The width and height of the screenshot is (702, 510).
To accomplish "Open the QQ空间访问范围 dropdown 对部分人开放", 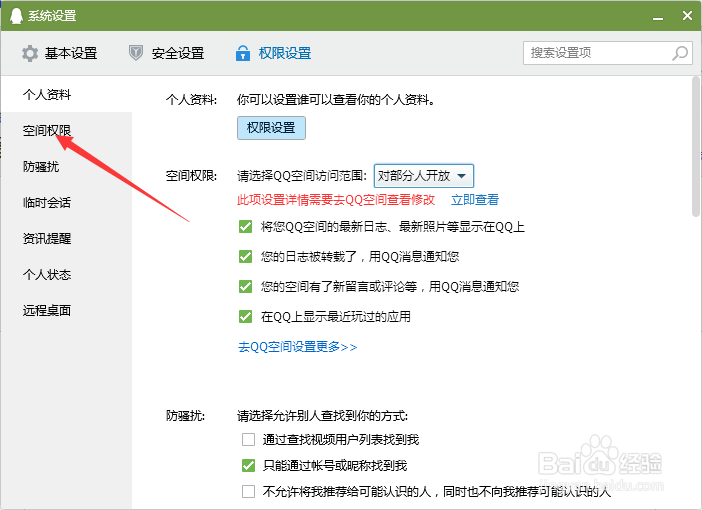I will 424,176.
